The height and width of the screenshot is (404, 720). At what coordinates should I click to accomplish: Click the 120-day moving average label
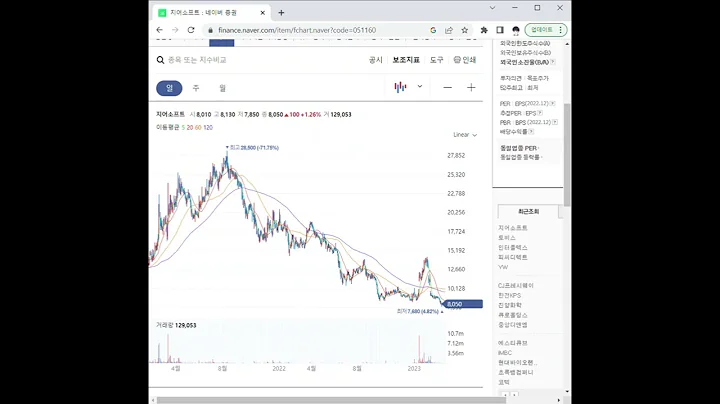click(x=208, y=128)
